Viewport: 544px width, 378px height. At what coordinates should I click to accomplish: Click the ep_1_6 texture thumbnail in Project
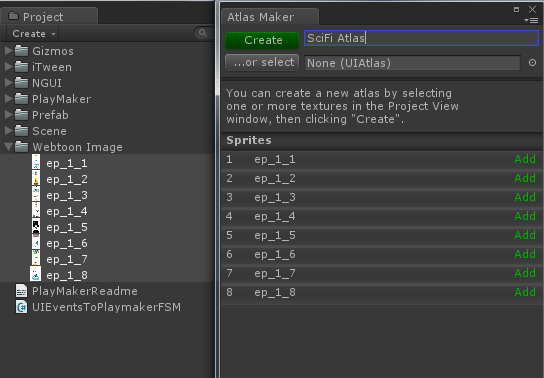tap(36, 242)
